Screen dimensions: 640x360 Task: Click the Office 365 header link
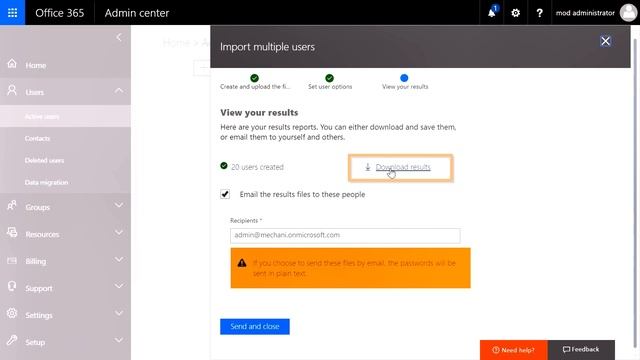pos(60,13)
